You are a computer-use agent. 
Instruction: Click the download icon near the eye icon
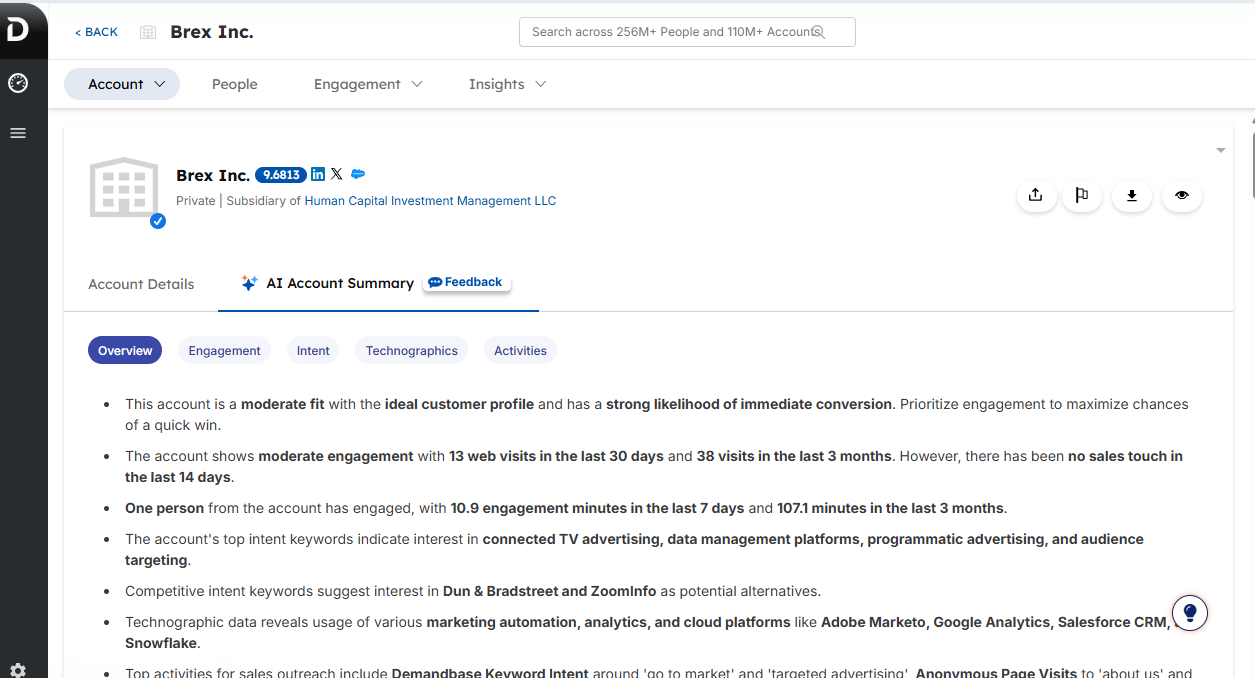point(1131,196)
